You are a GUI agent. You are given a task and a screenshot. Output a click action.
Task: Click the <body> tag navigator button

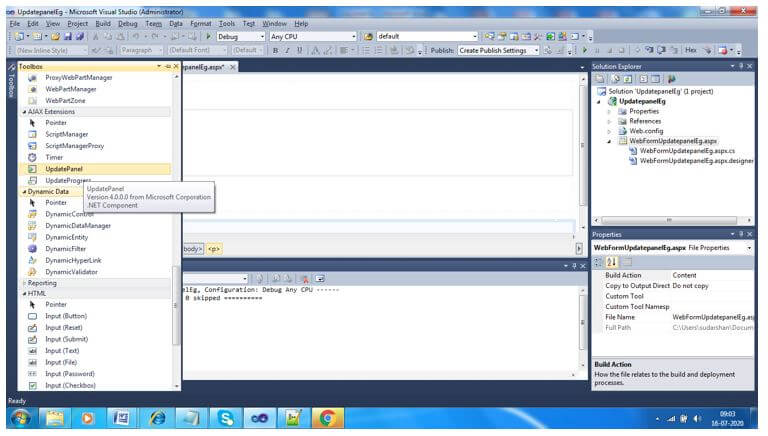tap(193, 249)
